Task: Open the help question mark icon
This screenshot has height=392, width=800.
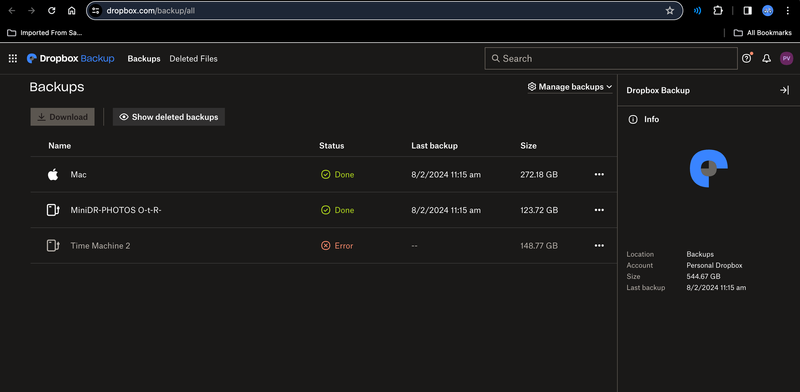Action: coord(746,59)
